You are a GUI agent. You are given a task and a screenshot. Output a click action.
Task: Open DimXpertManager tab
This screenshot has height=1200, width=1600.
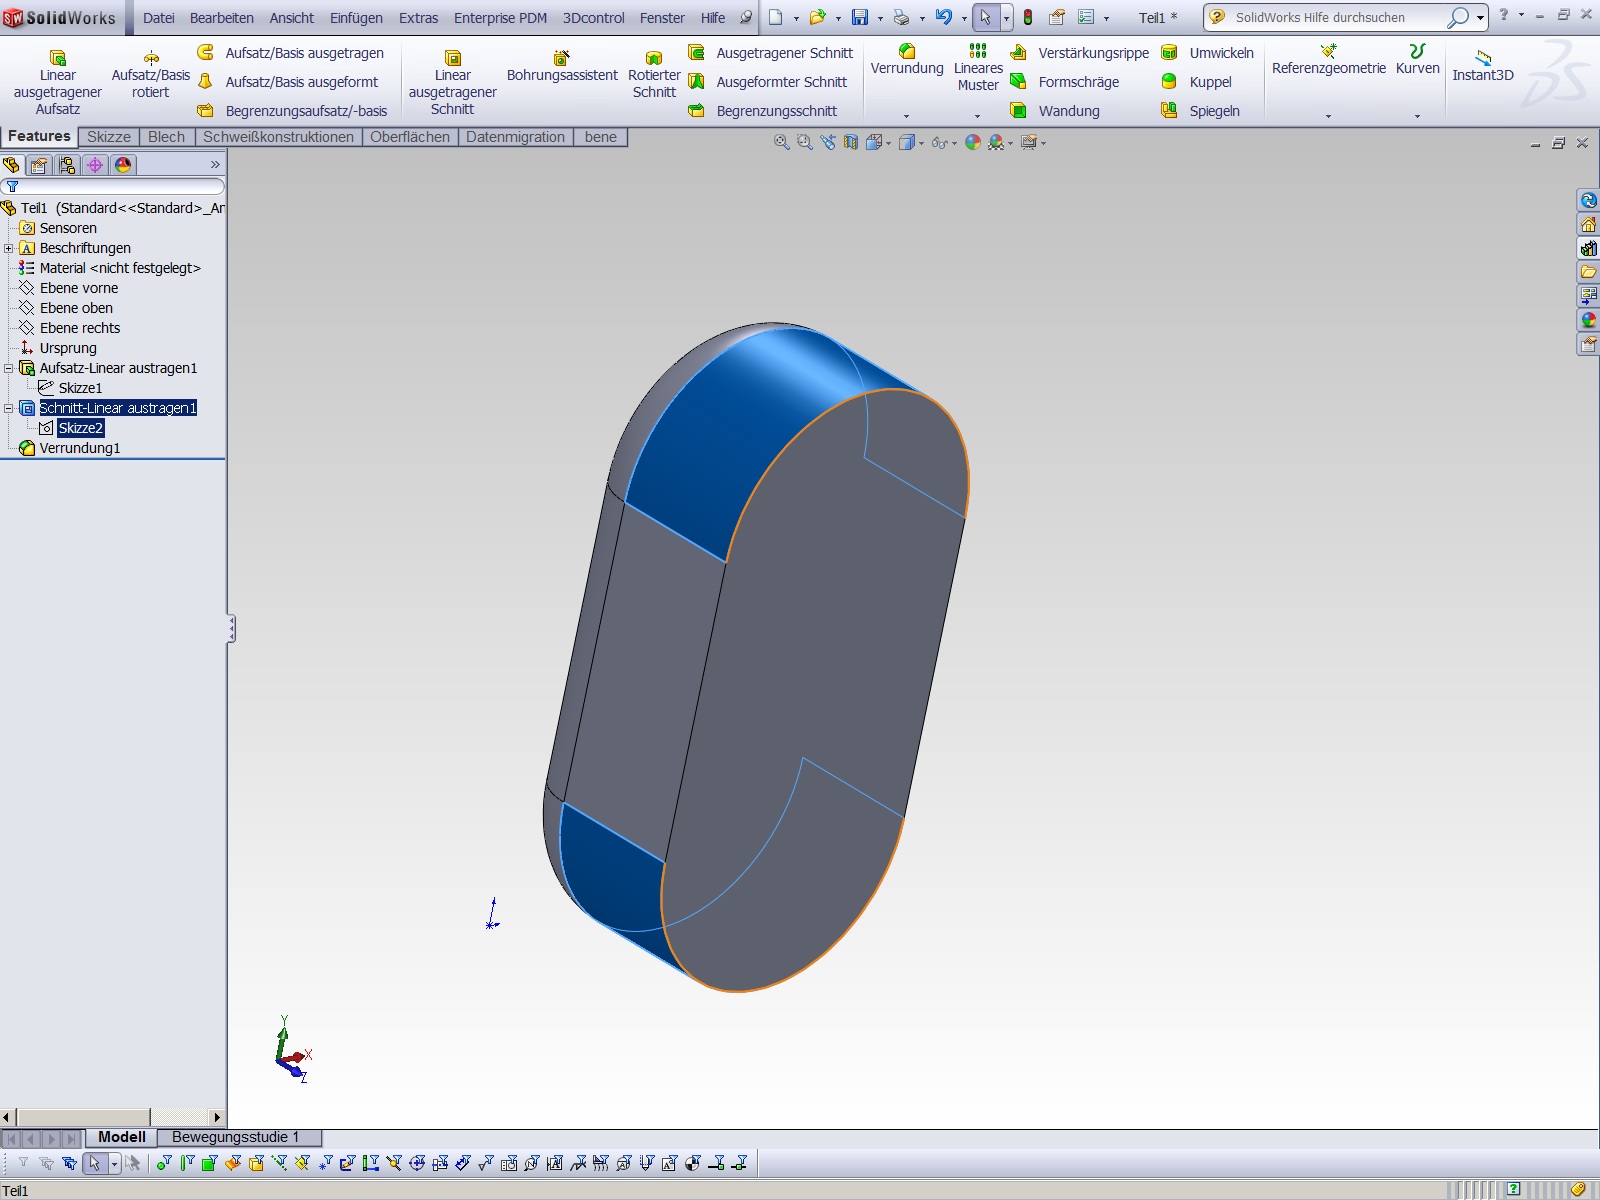[95, 165]
